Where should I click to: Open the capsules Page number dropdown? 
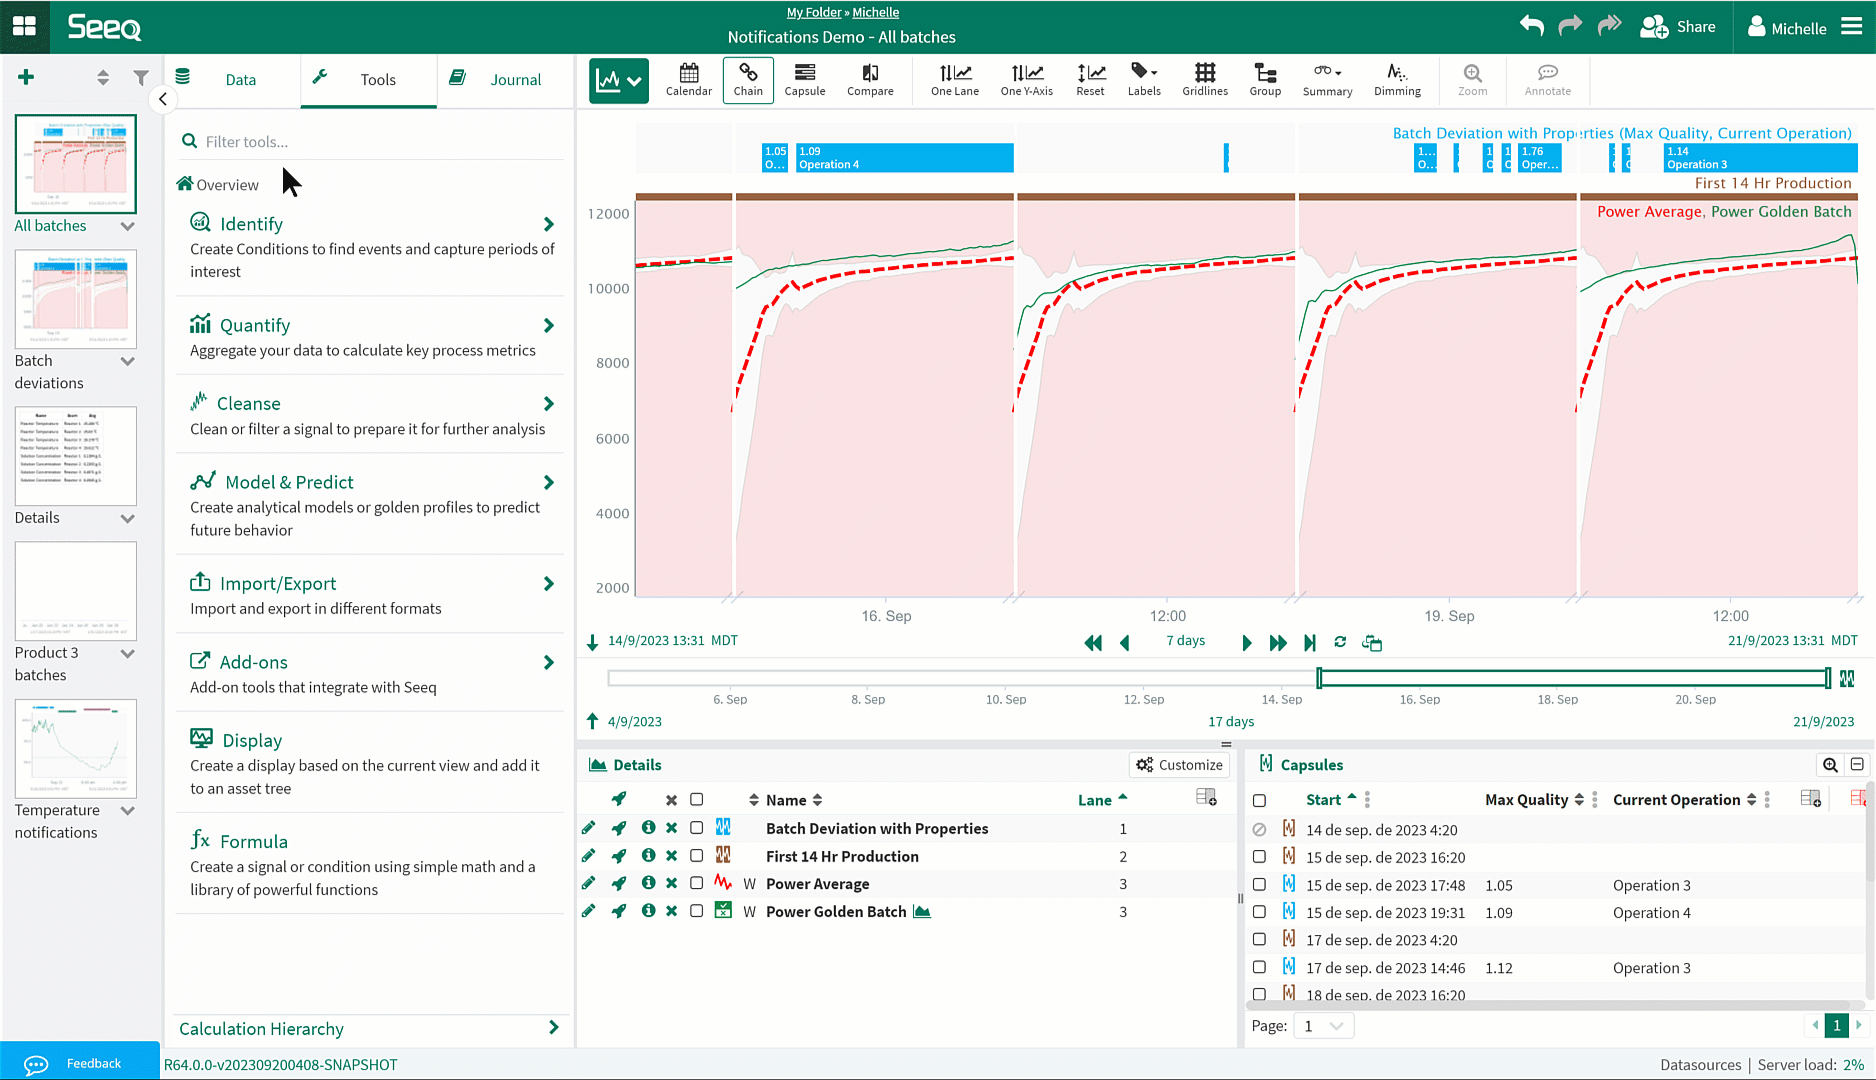[1323, 1026]
